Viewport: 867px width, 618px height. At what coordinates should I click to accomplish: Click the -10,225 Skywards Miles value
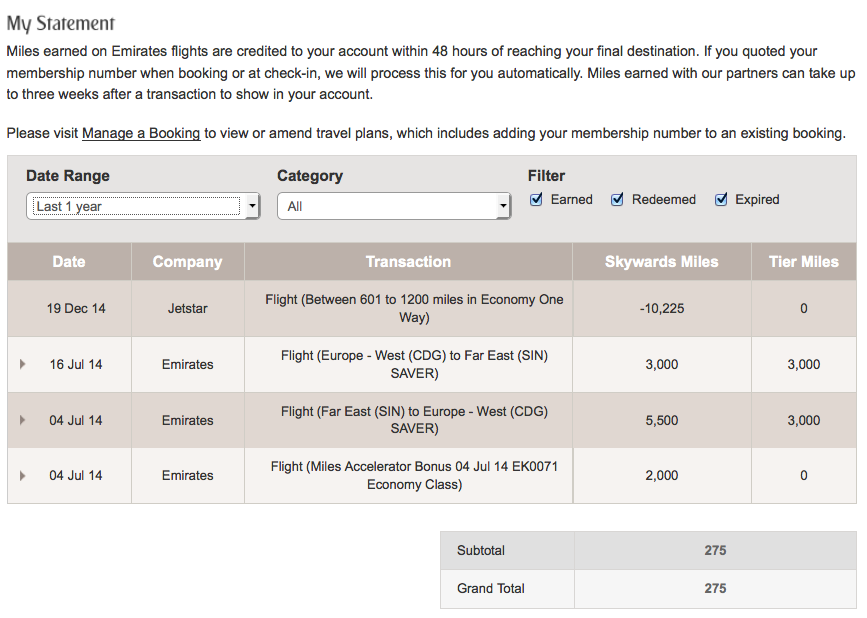(662, 308)
